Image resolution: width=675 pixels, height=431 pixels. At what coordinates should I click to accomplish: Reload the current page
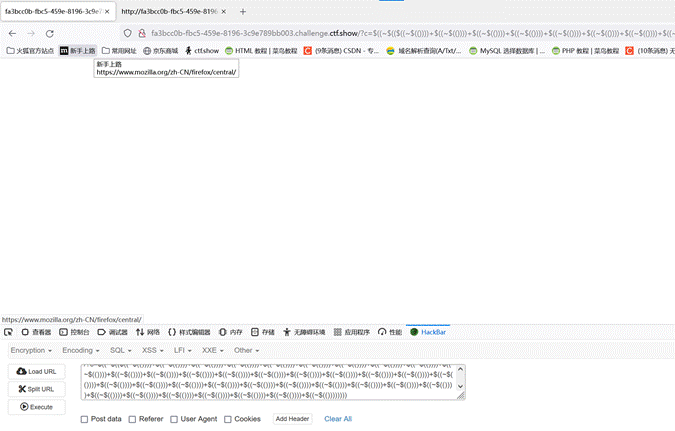coord(49,33)
